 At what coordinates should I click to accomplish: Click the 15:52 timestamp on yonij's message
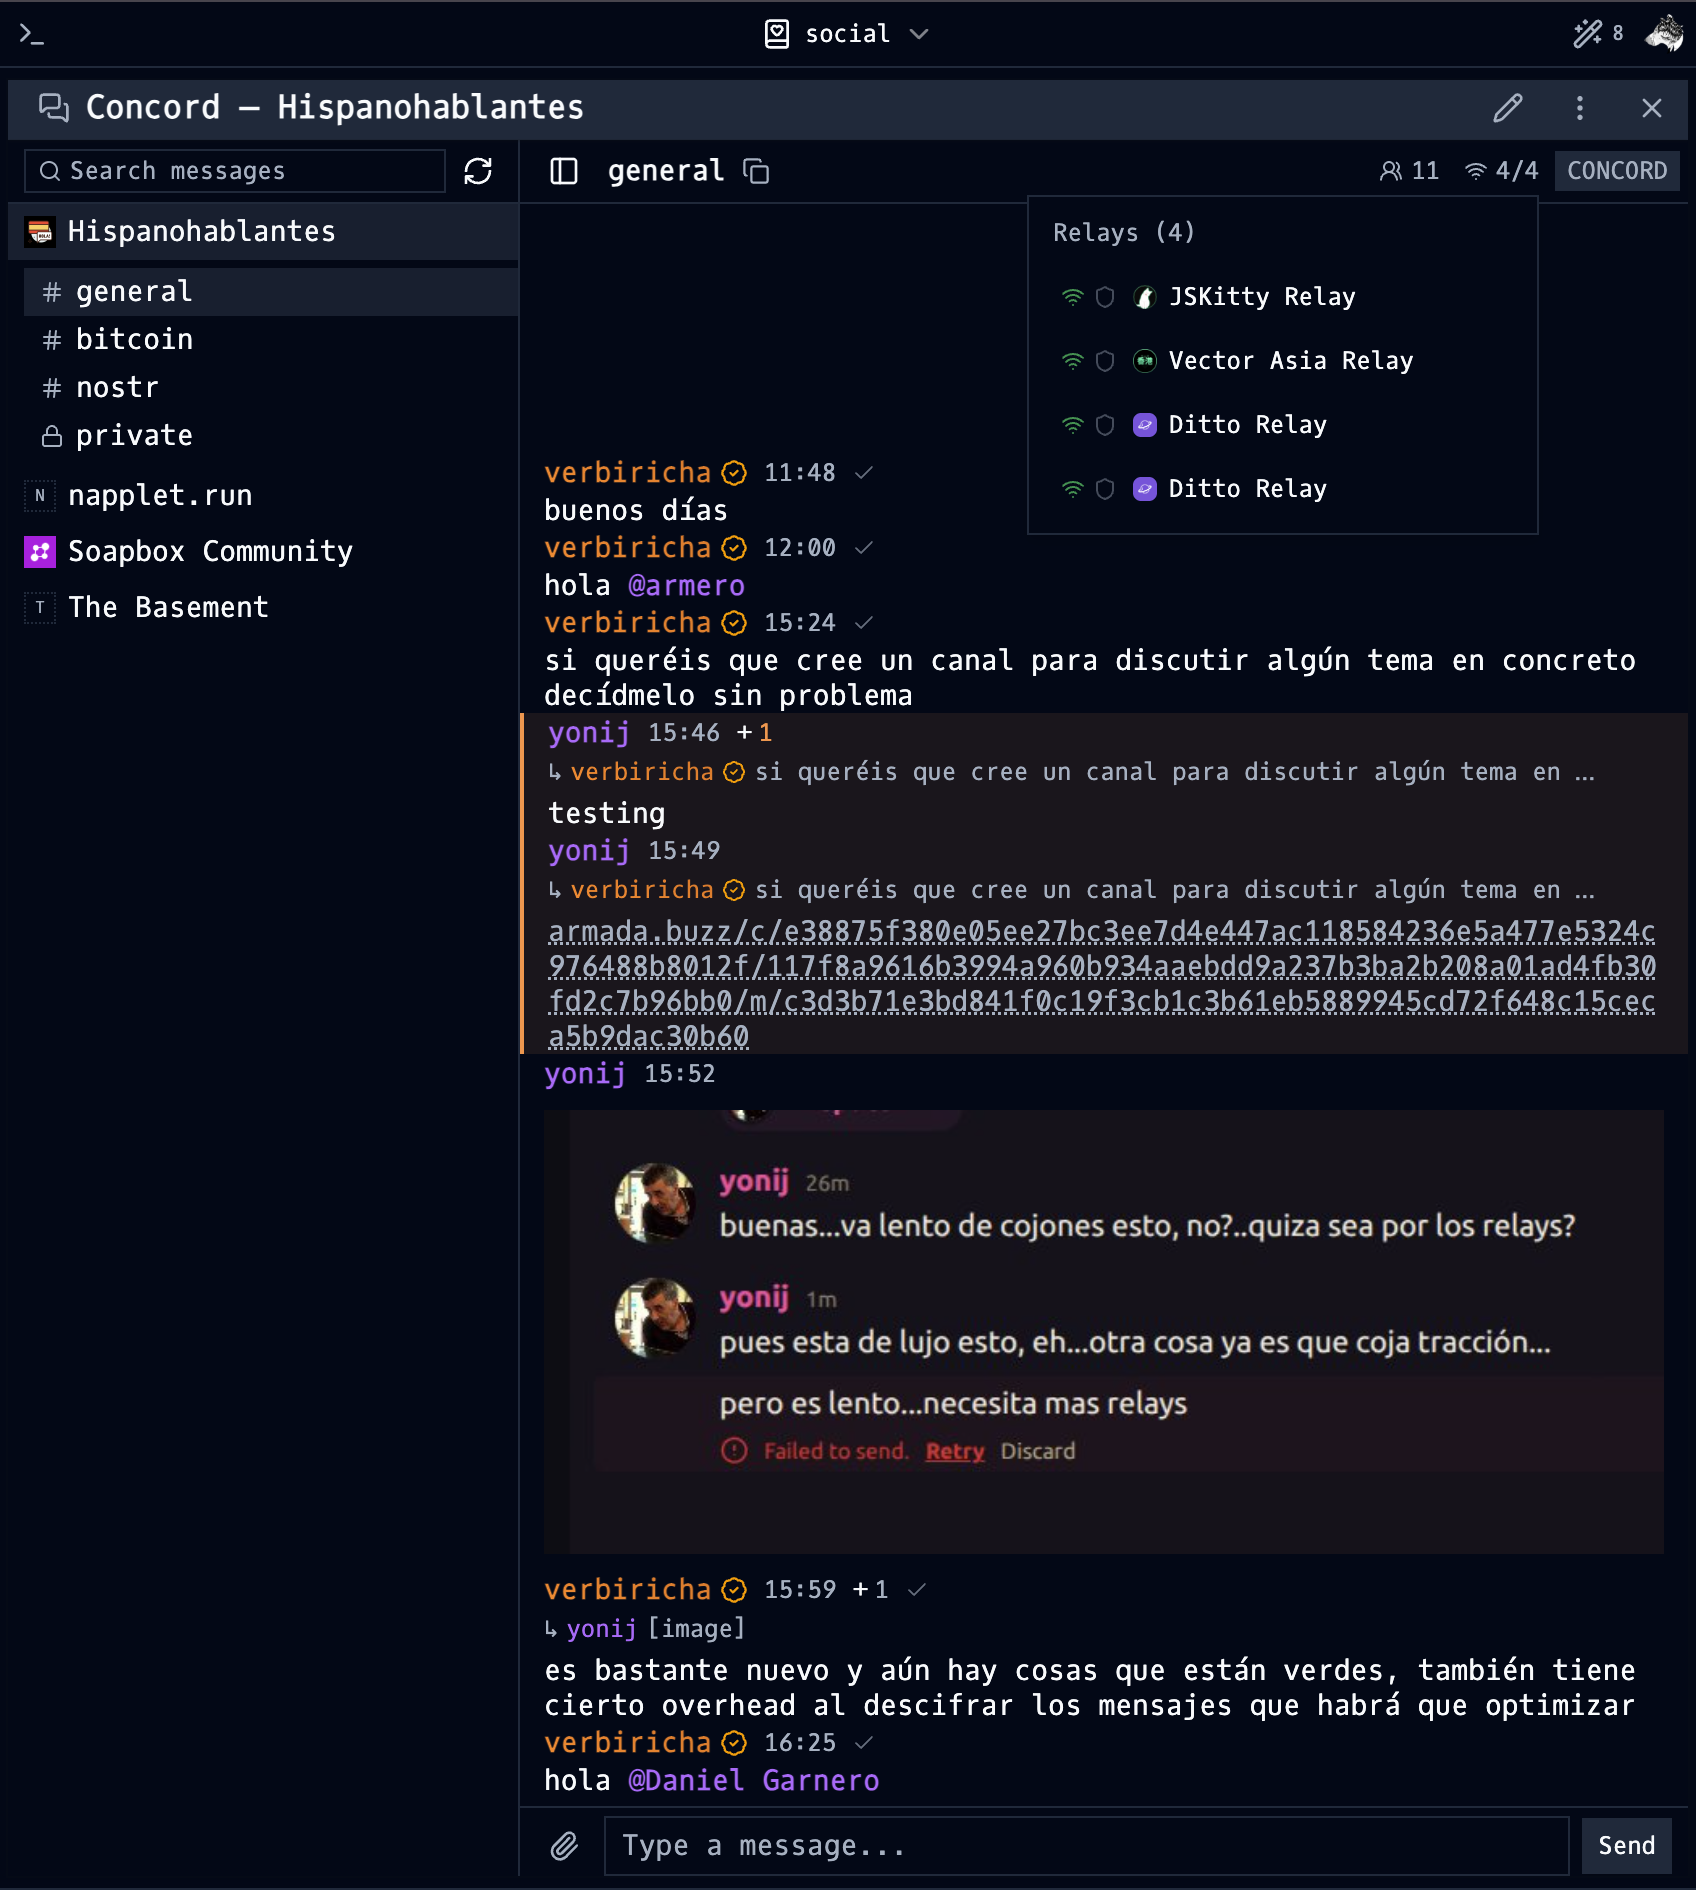pyautogui.click(x=680, y=1074)
